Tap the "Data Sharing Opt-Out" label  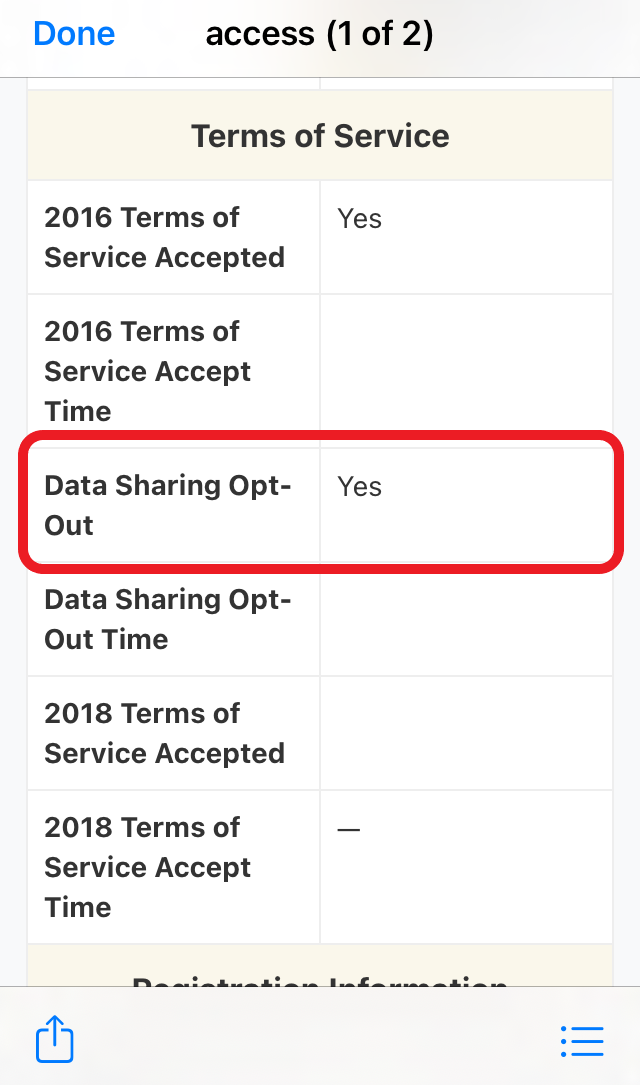[x=168, y=505]
